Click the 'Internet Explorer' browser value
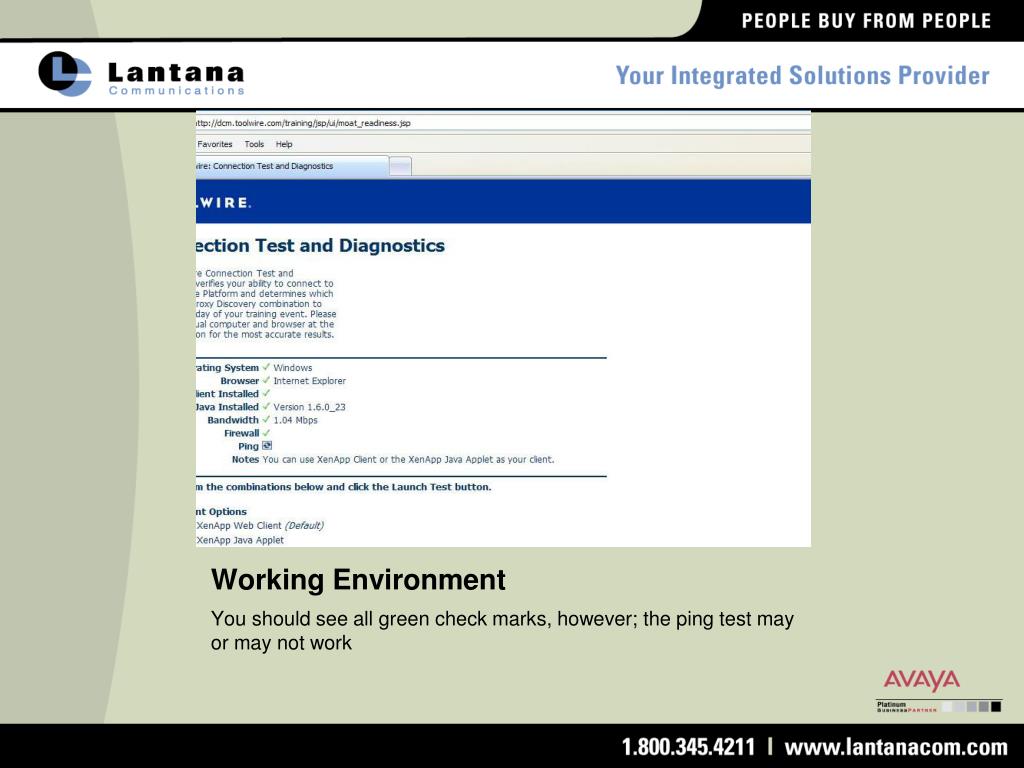Viewport: 1024px width, 768px height. click(x=310, y=381)
